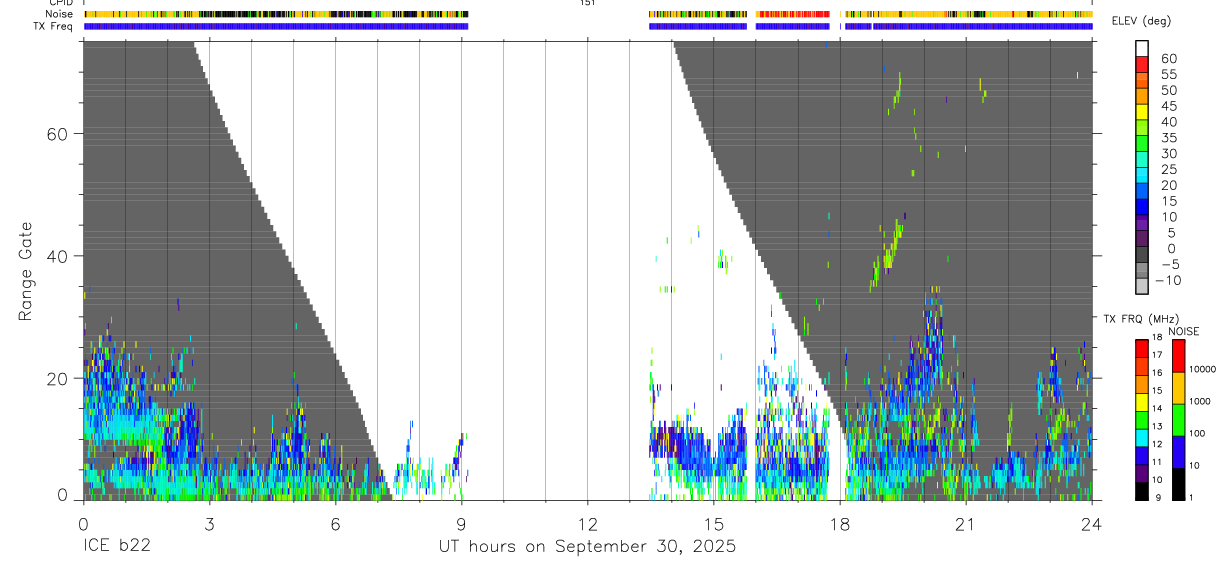This screenshot has width=1228, height=567.
Task: Click the red segment of the ELEV color bar
Action: point(1142,64)
